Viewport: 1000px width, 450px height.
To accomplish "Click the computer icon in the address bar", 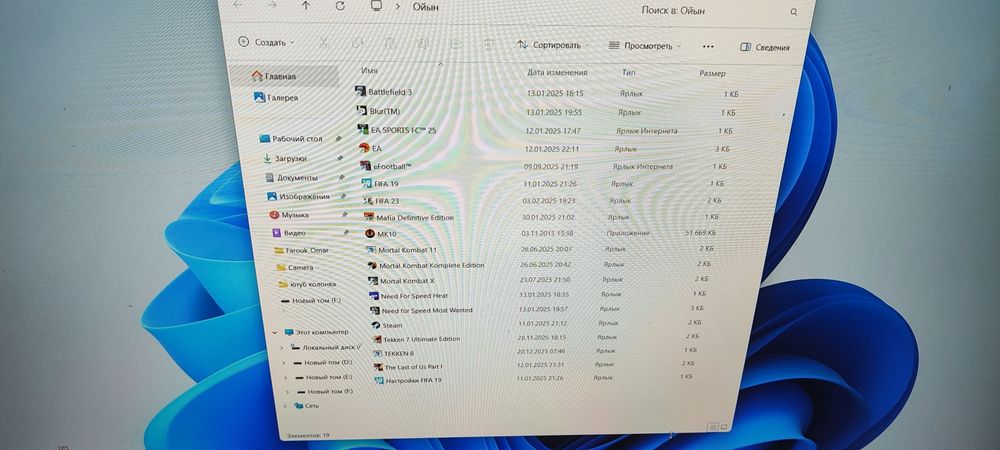I will (x=376, y=5).
